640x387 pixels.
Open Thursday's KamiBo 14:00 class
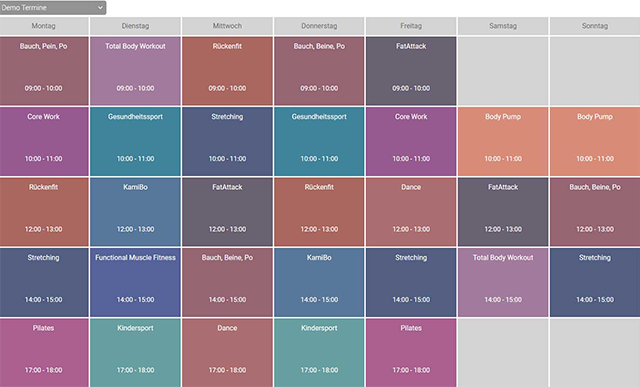(319, 282)
